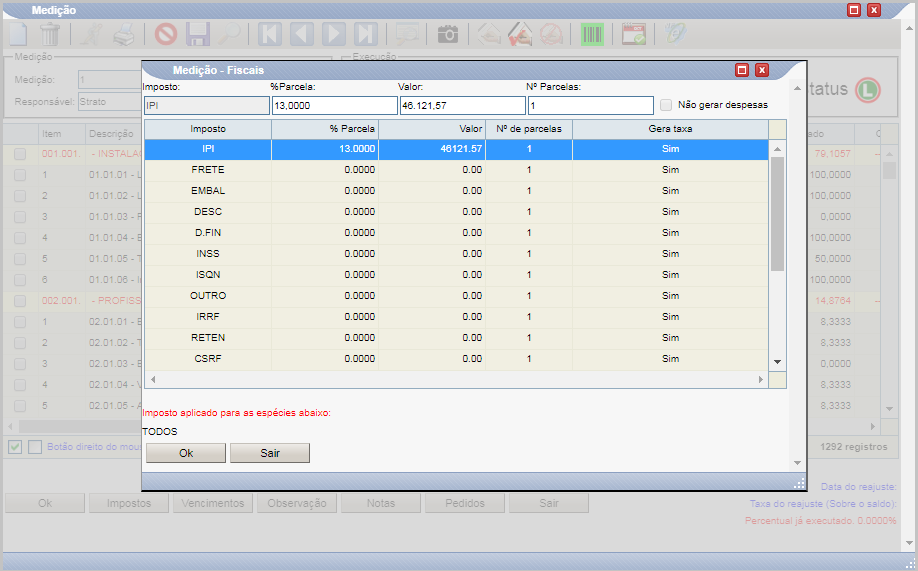This screenshot has width=918, height=571.
Task: Click the camera icon
Action: tap(448, 34)
